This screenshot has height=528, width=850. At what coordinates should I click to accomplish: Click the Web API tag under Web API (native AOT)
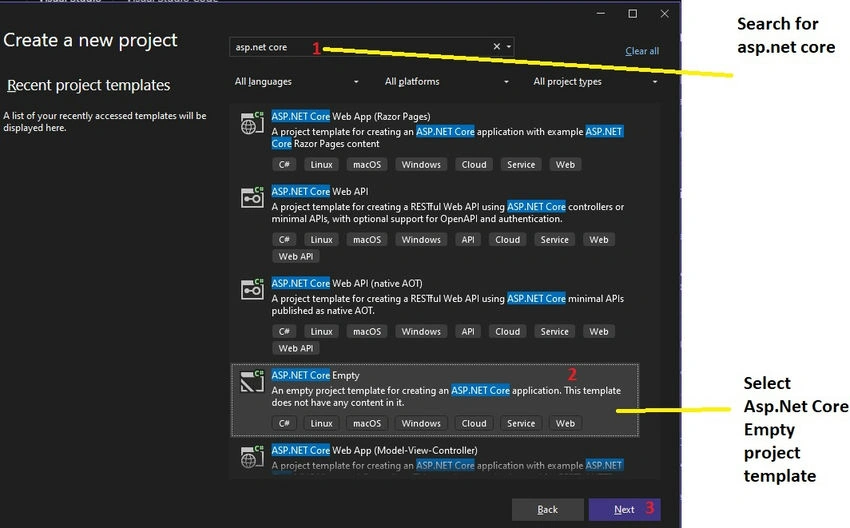pyautogui.click(x=295, y=349)
